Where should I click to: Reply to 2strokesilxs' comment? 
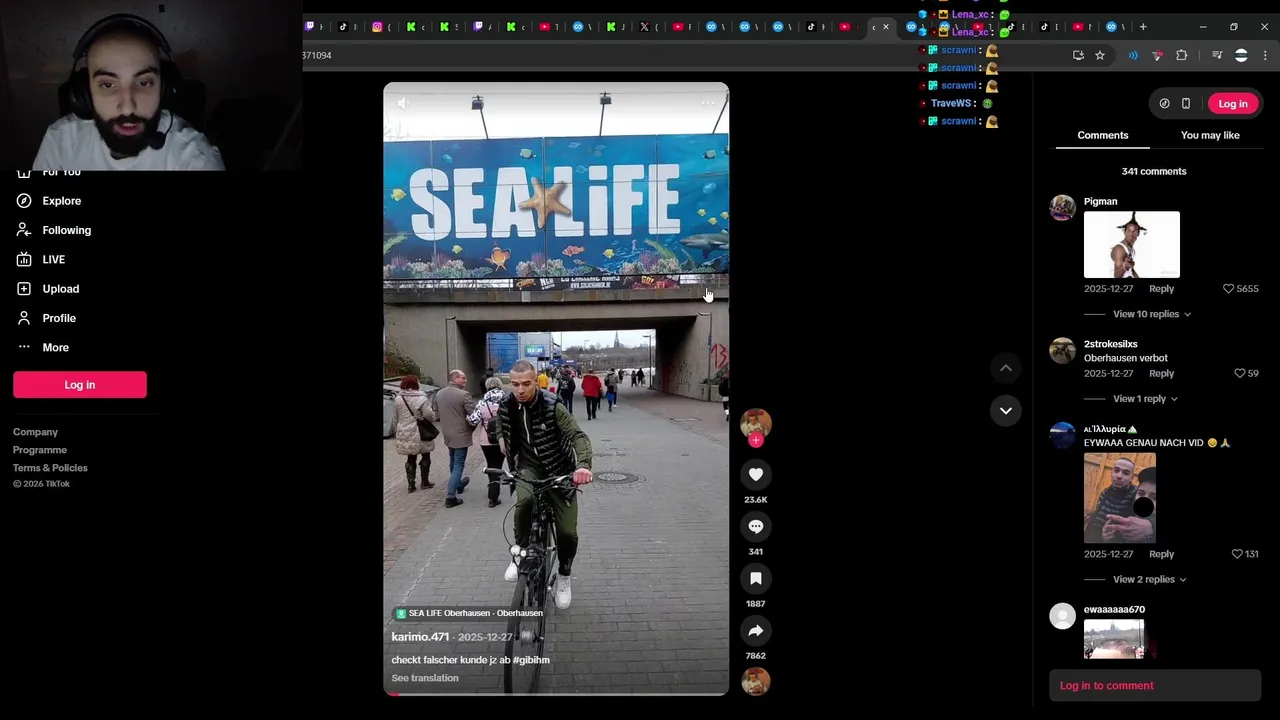pos(1161,374)
